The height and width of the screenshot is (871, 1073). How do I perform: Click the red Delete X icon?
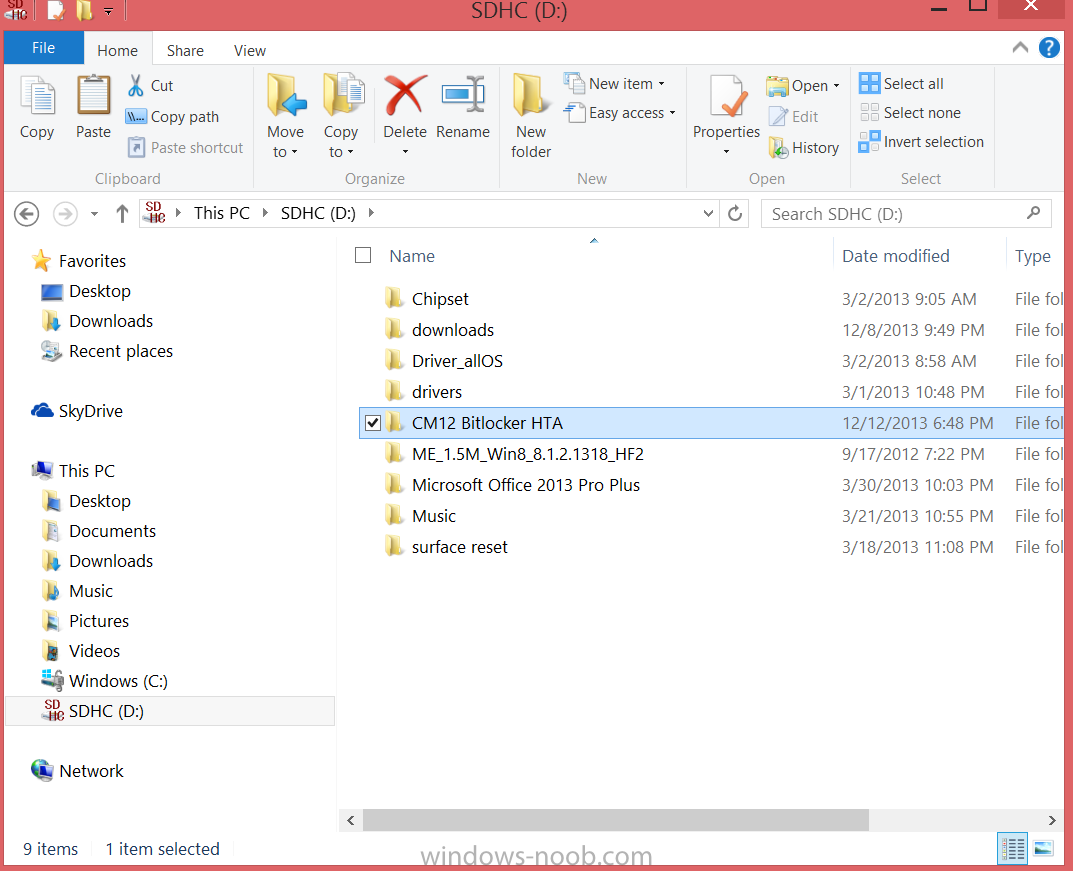coord(405,95)
